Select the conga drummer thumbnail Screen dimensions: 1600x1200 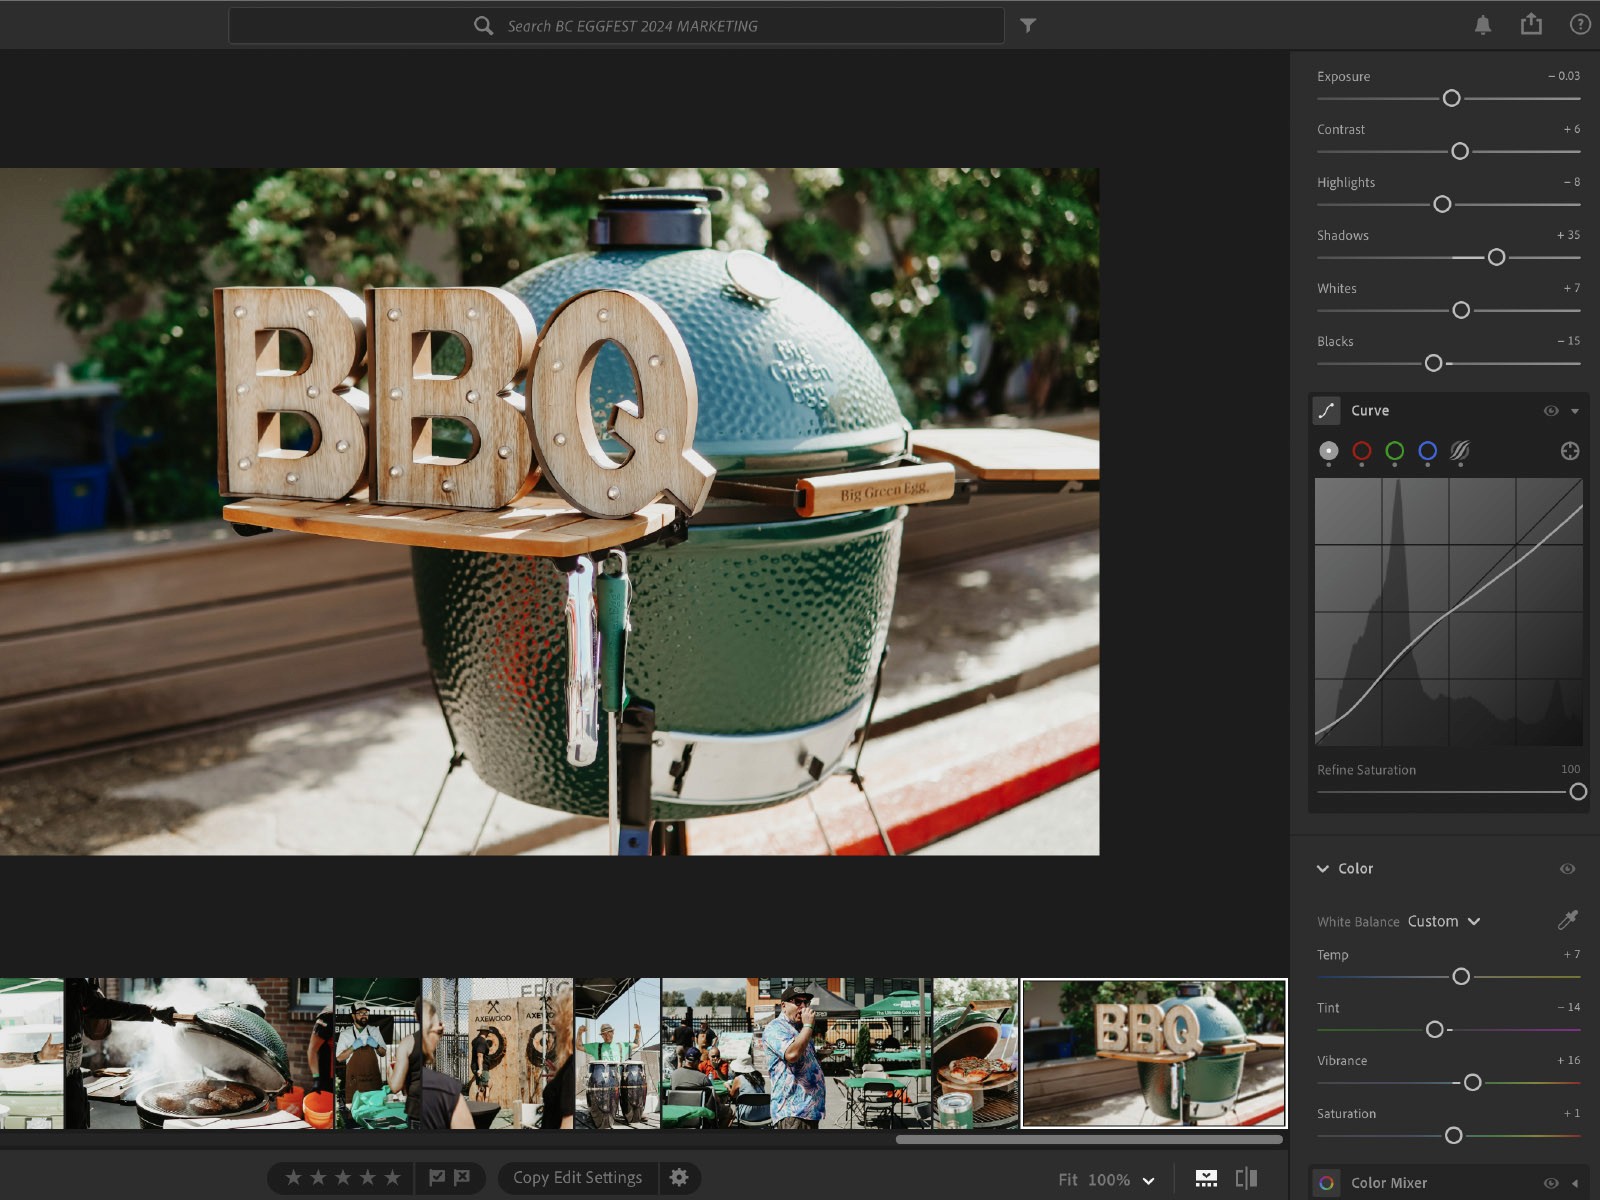click(x=617, y=1053)
